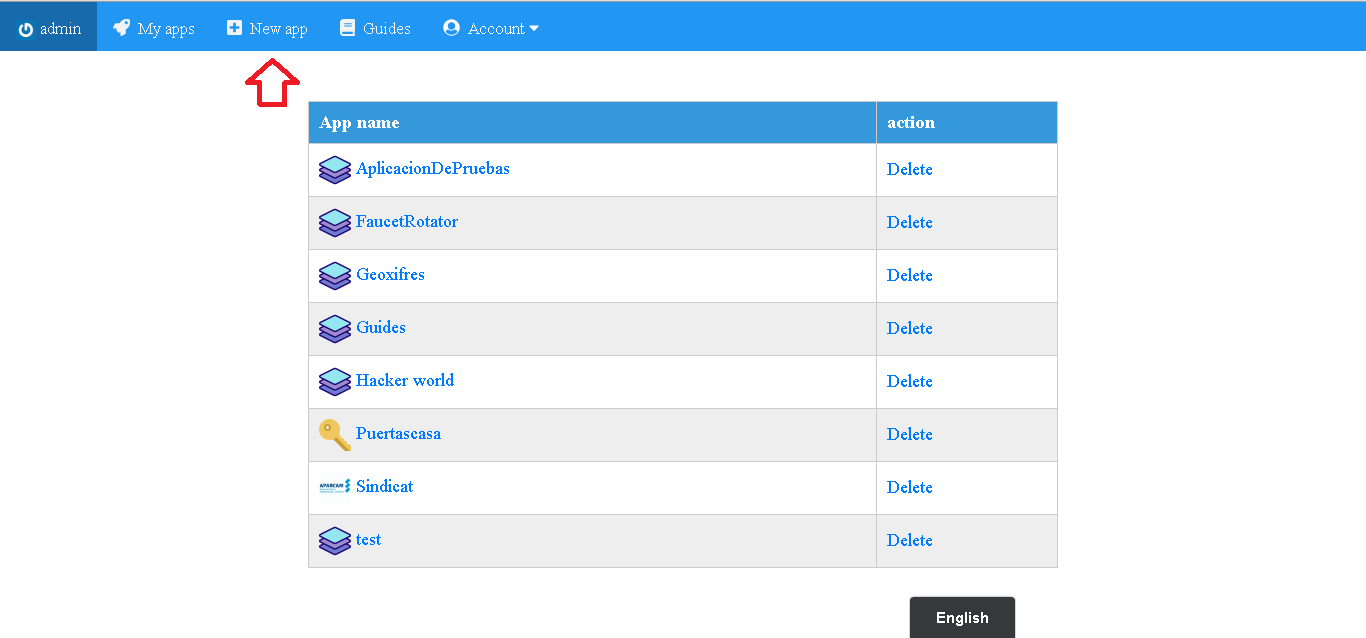Screen dimensions: 1366x638
Task: Delete the FaucetRotator app
Action: (x=910, y=223)
